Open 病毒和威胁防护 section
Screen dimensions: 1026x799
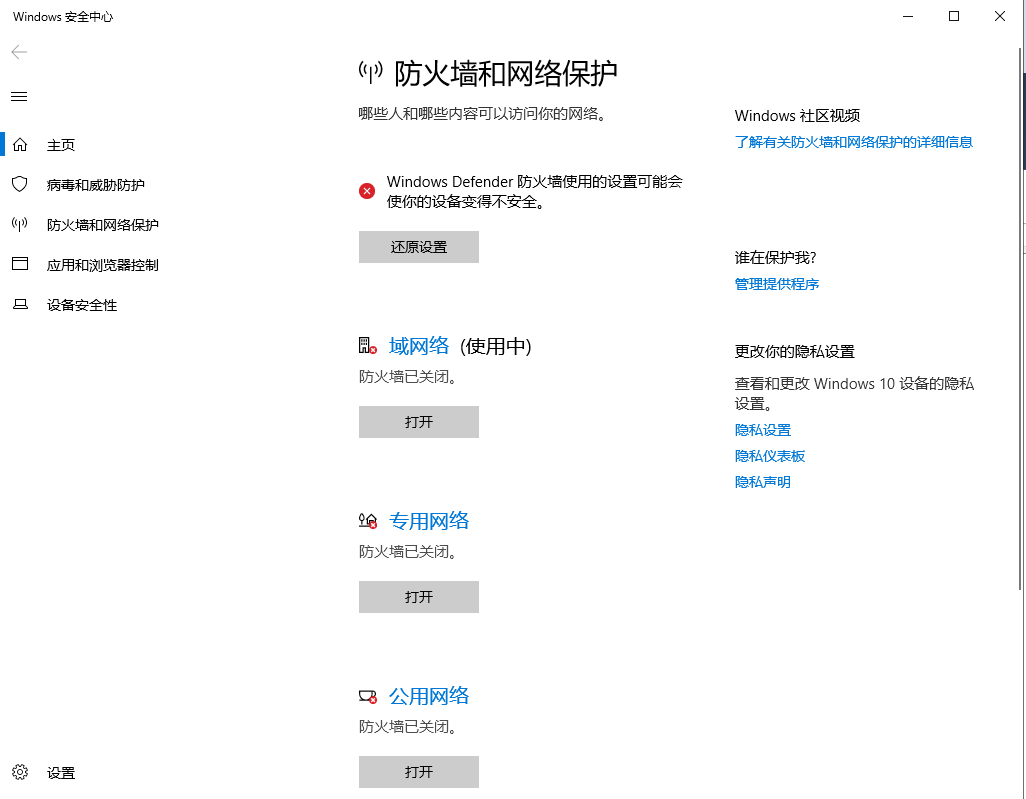[x=96, y=185]
